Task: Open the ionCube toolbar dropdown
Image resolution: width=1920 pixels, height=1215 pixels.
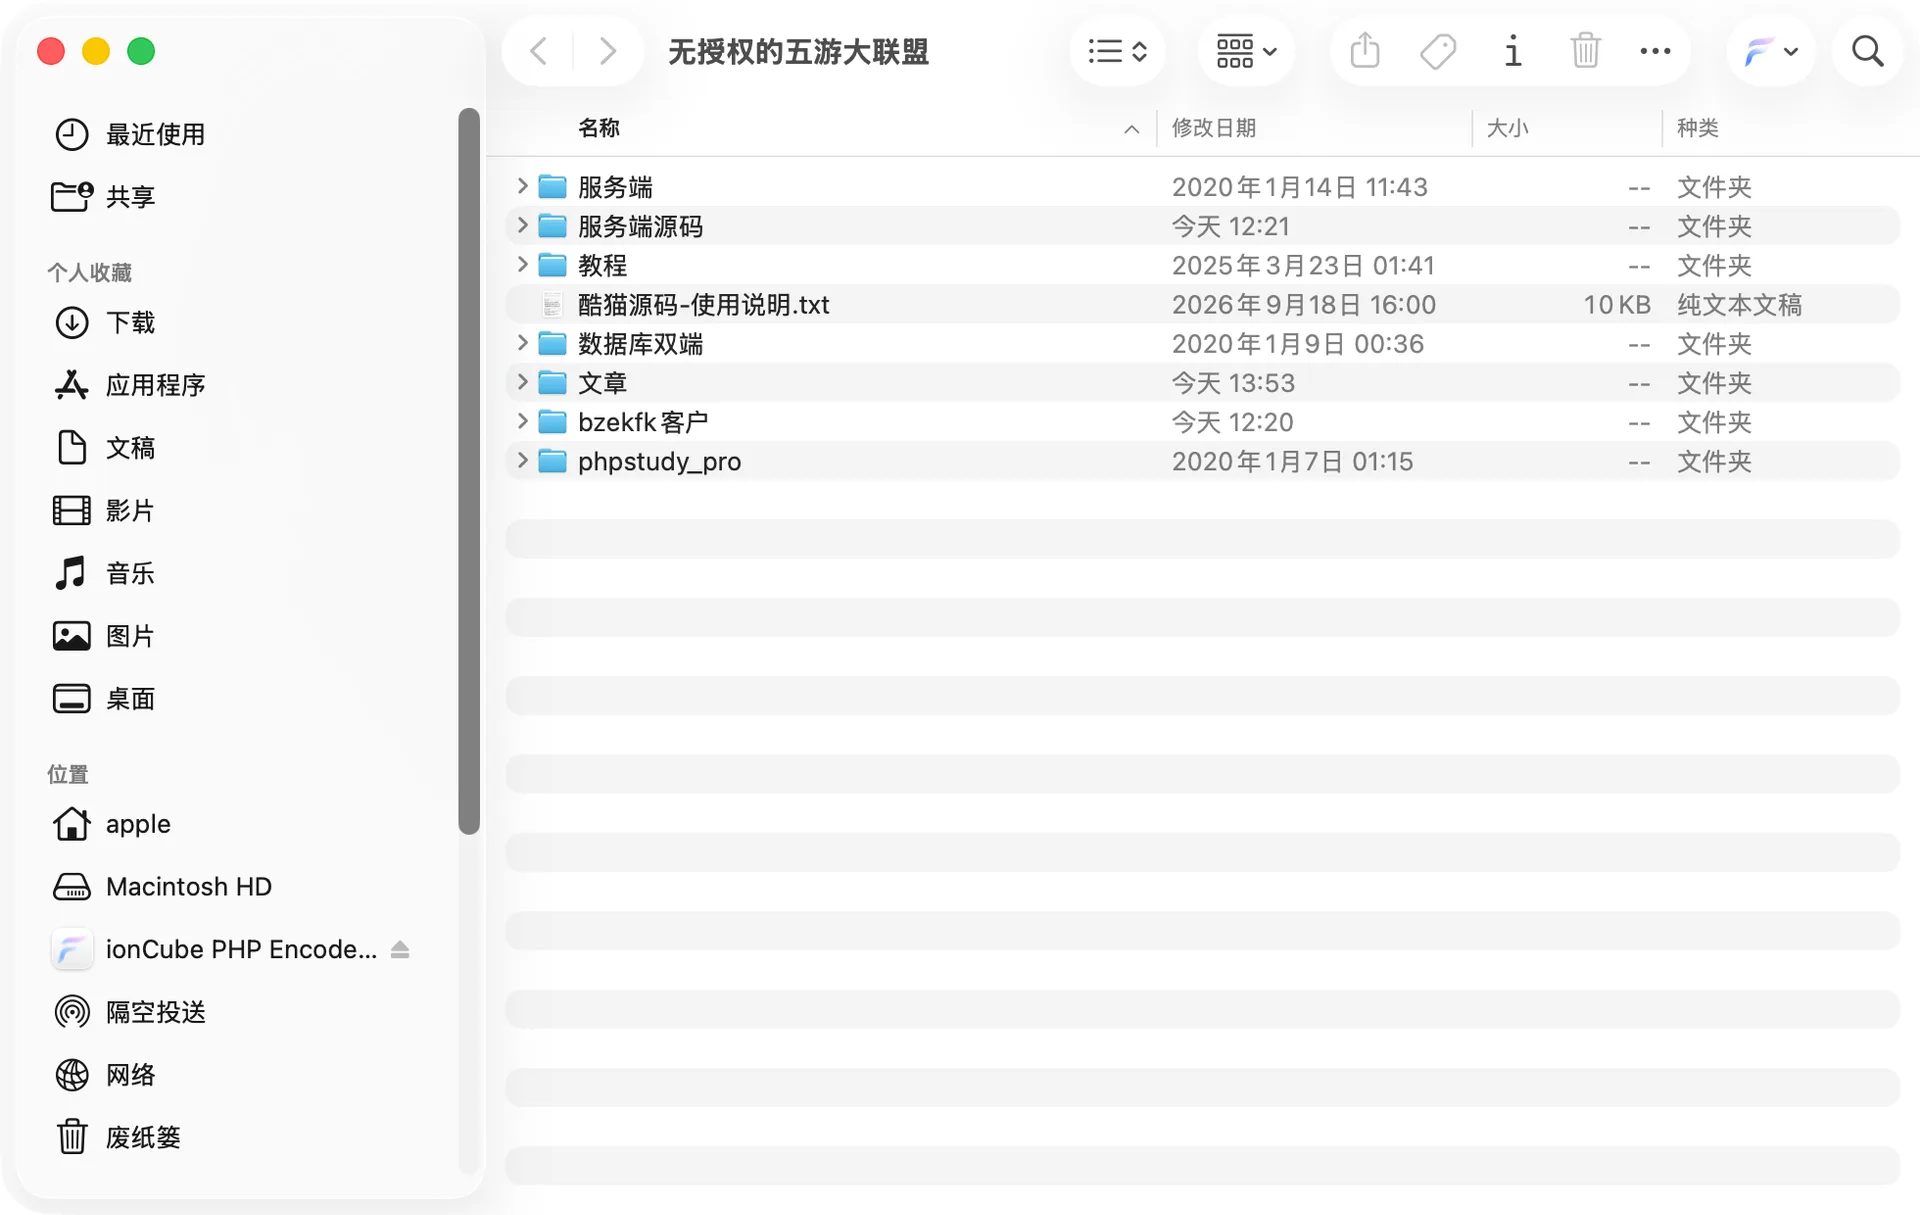Action: (1770, 51)
